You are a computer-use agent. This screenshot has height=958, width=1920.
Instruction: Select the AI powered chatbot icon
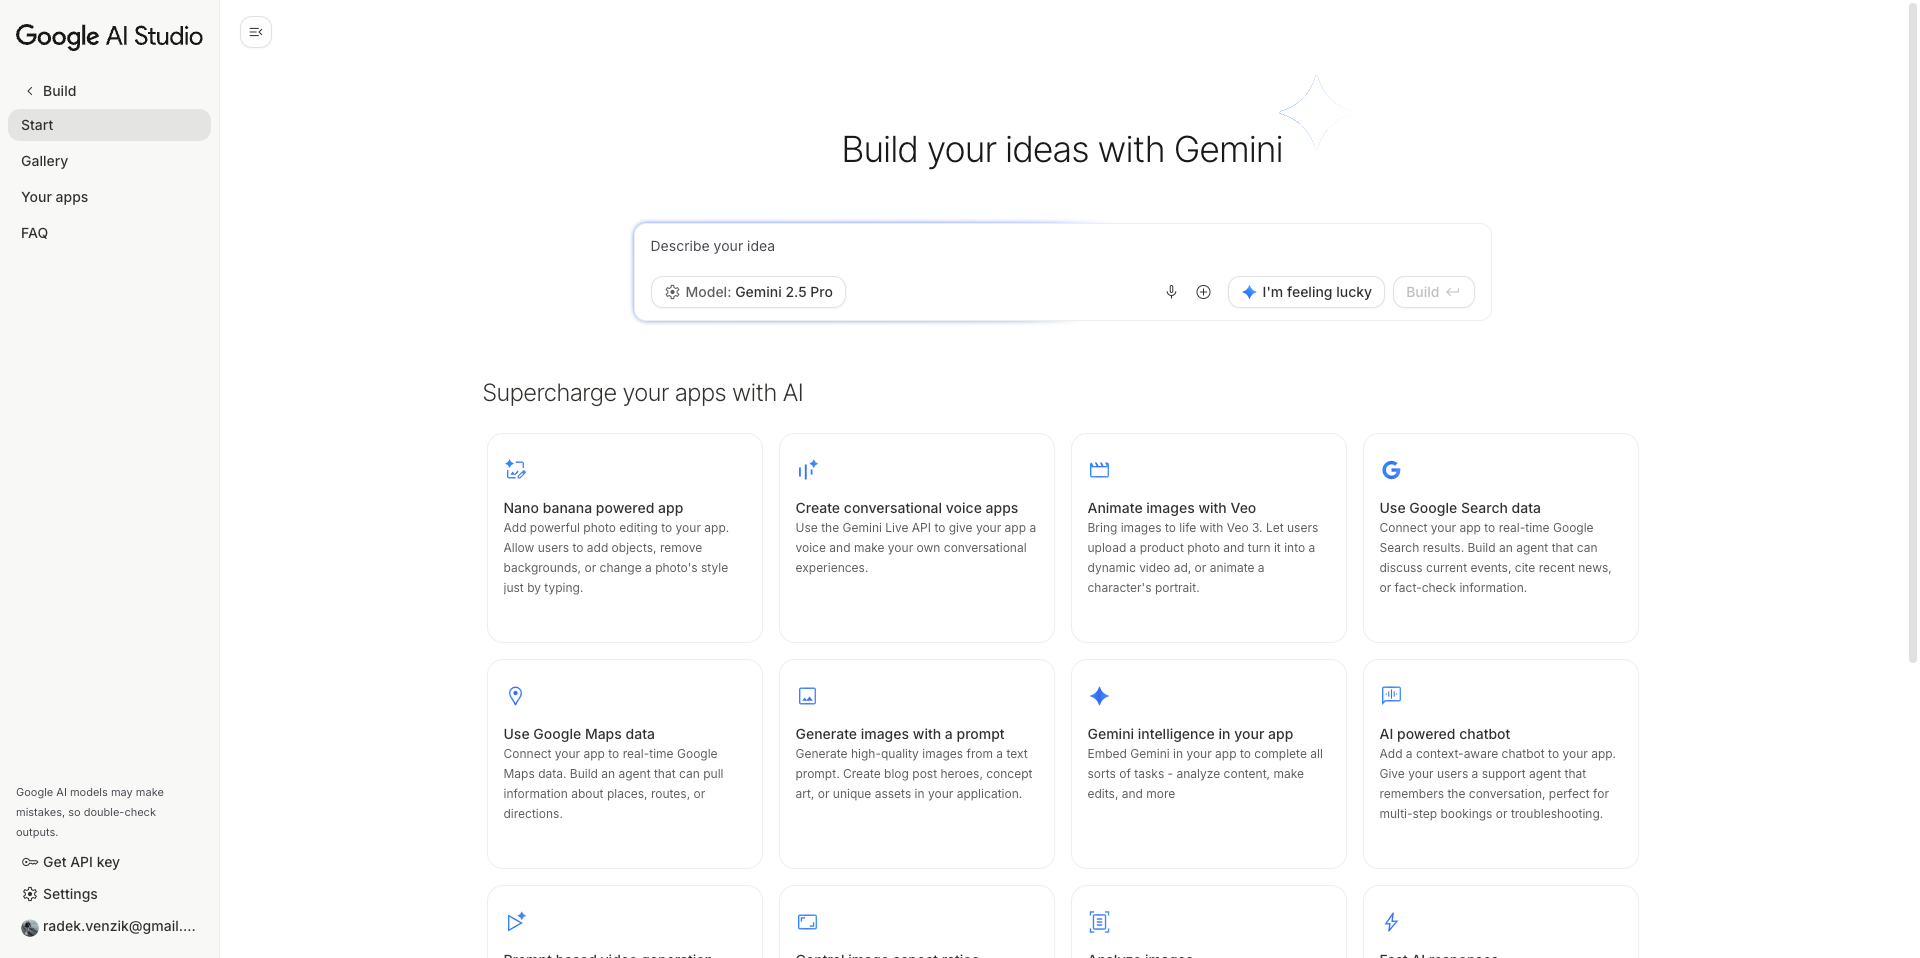tap(1391, 695)
